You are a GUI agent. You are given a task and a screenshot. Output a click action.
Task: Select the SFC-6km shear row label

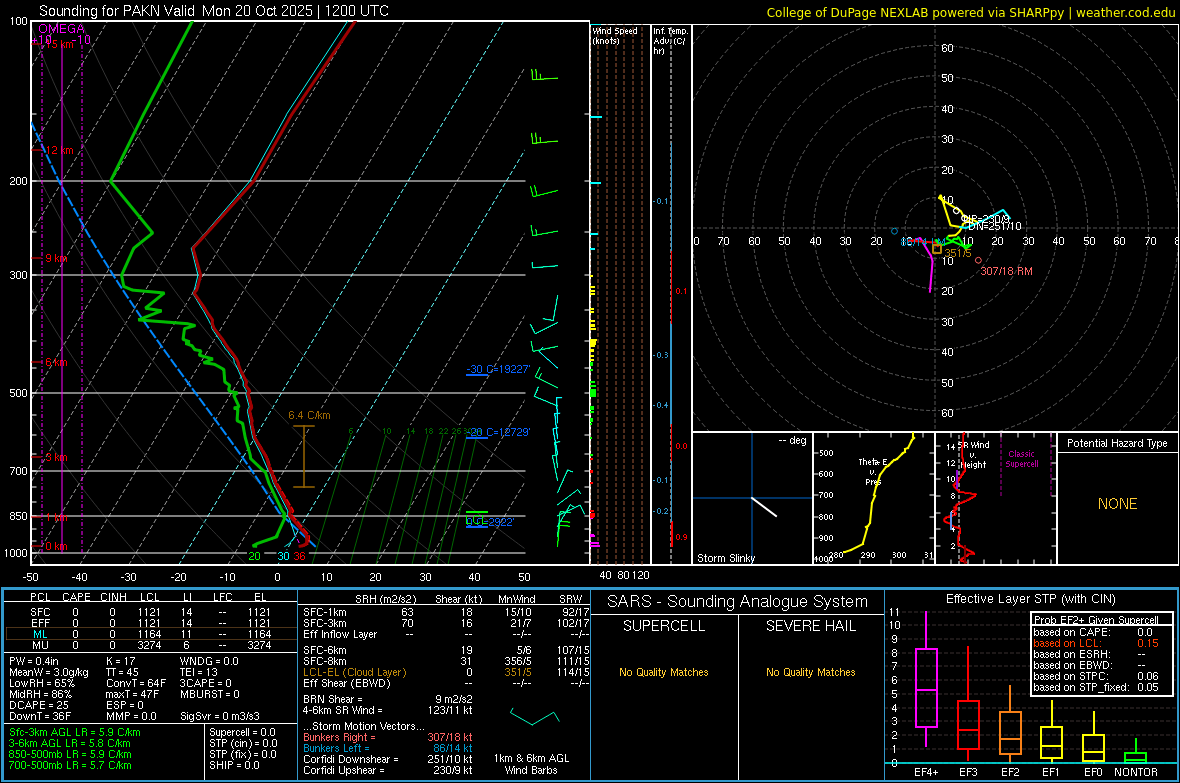click(325, 650)
